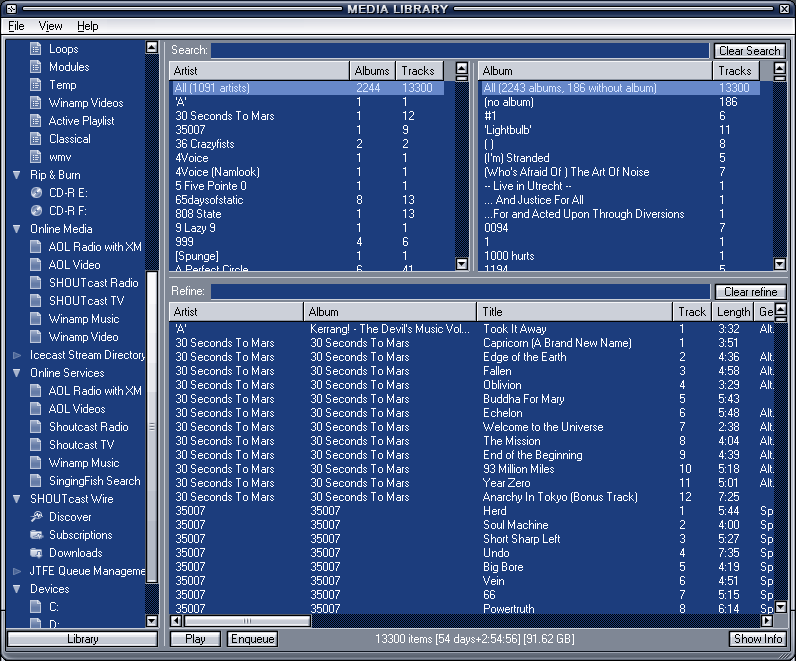Click the Refine input field

(460, 291)
